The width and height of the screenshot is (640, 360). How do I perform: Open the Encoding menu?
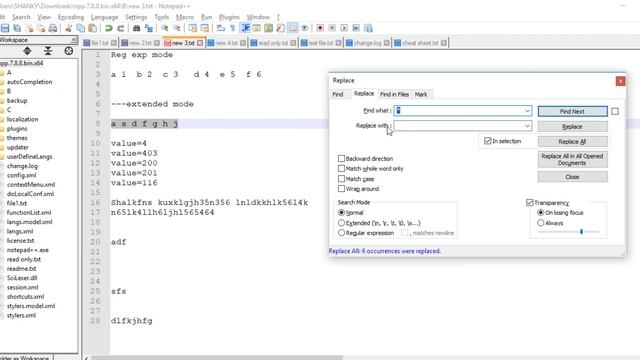coord(71,17)
